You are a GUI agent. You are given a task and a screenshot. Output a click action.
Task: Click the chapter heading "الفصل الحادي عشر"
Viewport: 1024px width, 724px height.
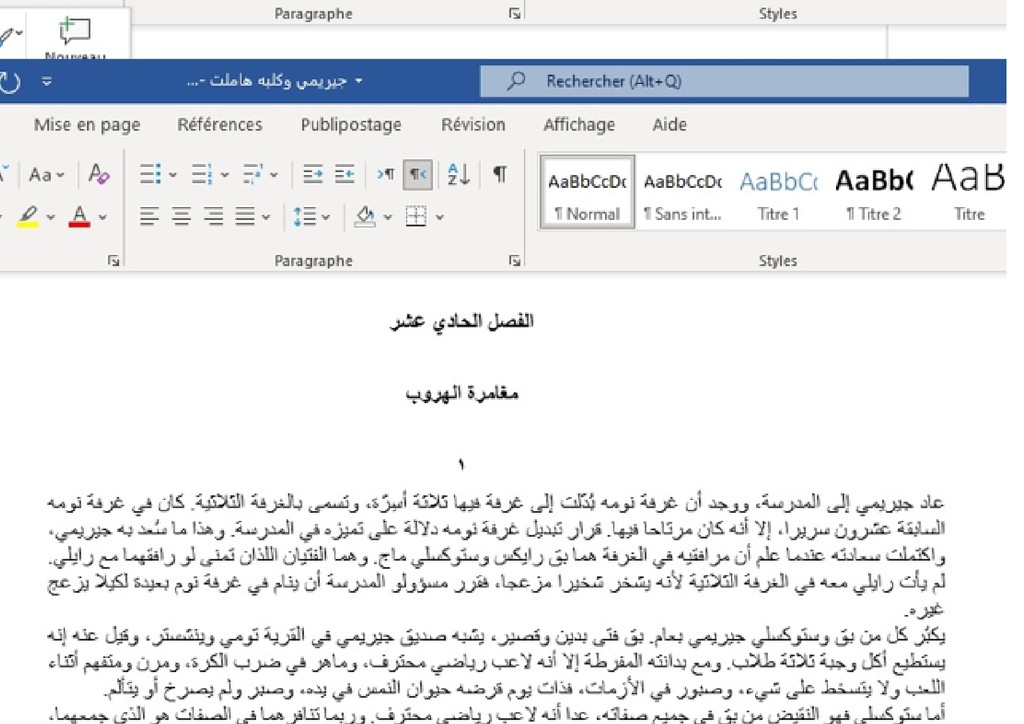462,322
